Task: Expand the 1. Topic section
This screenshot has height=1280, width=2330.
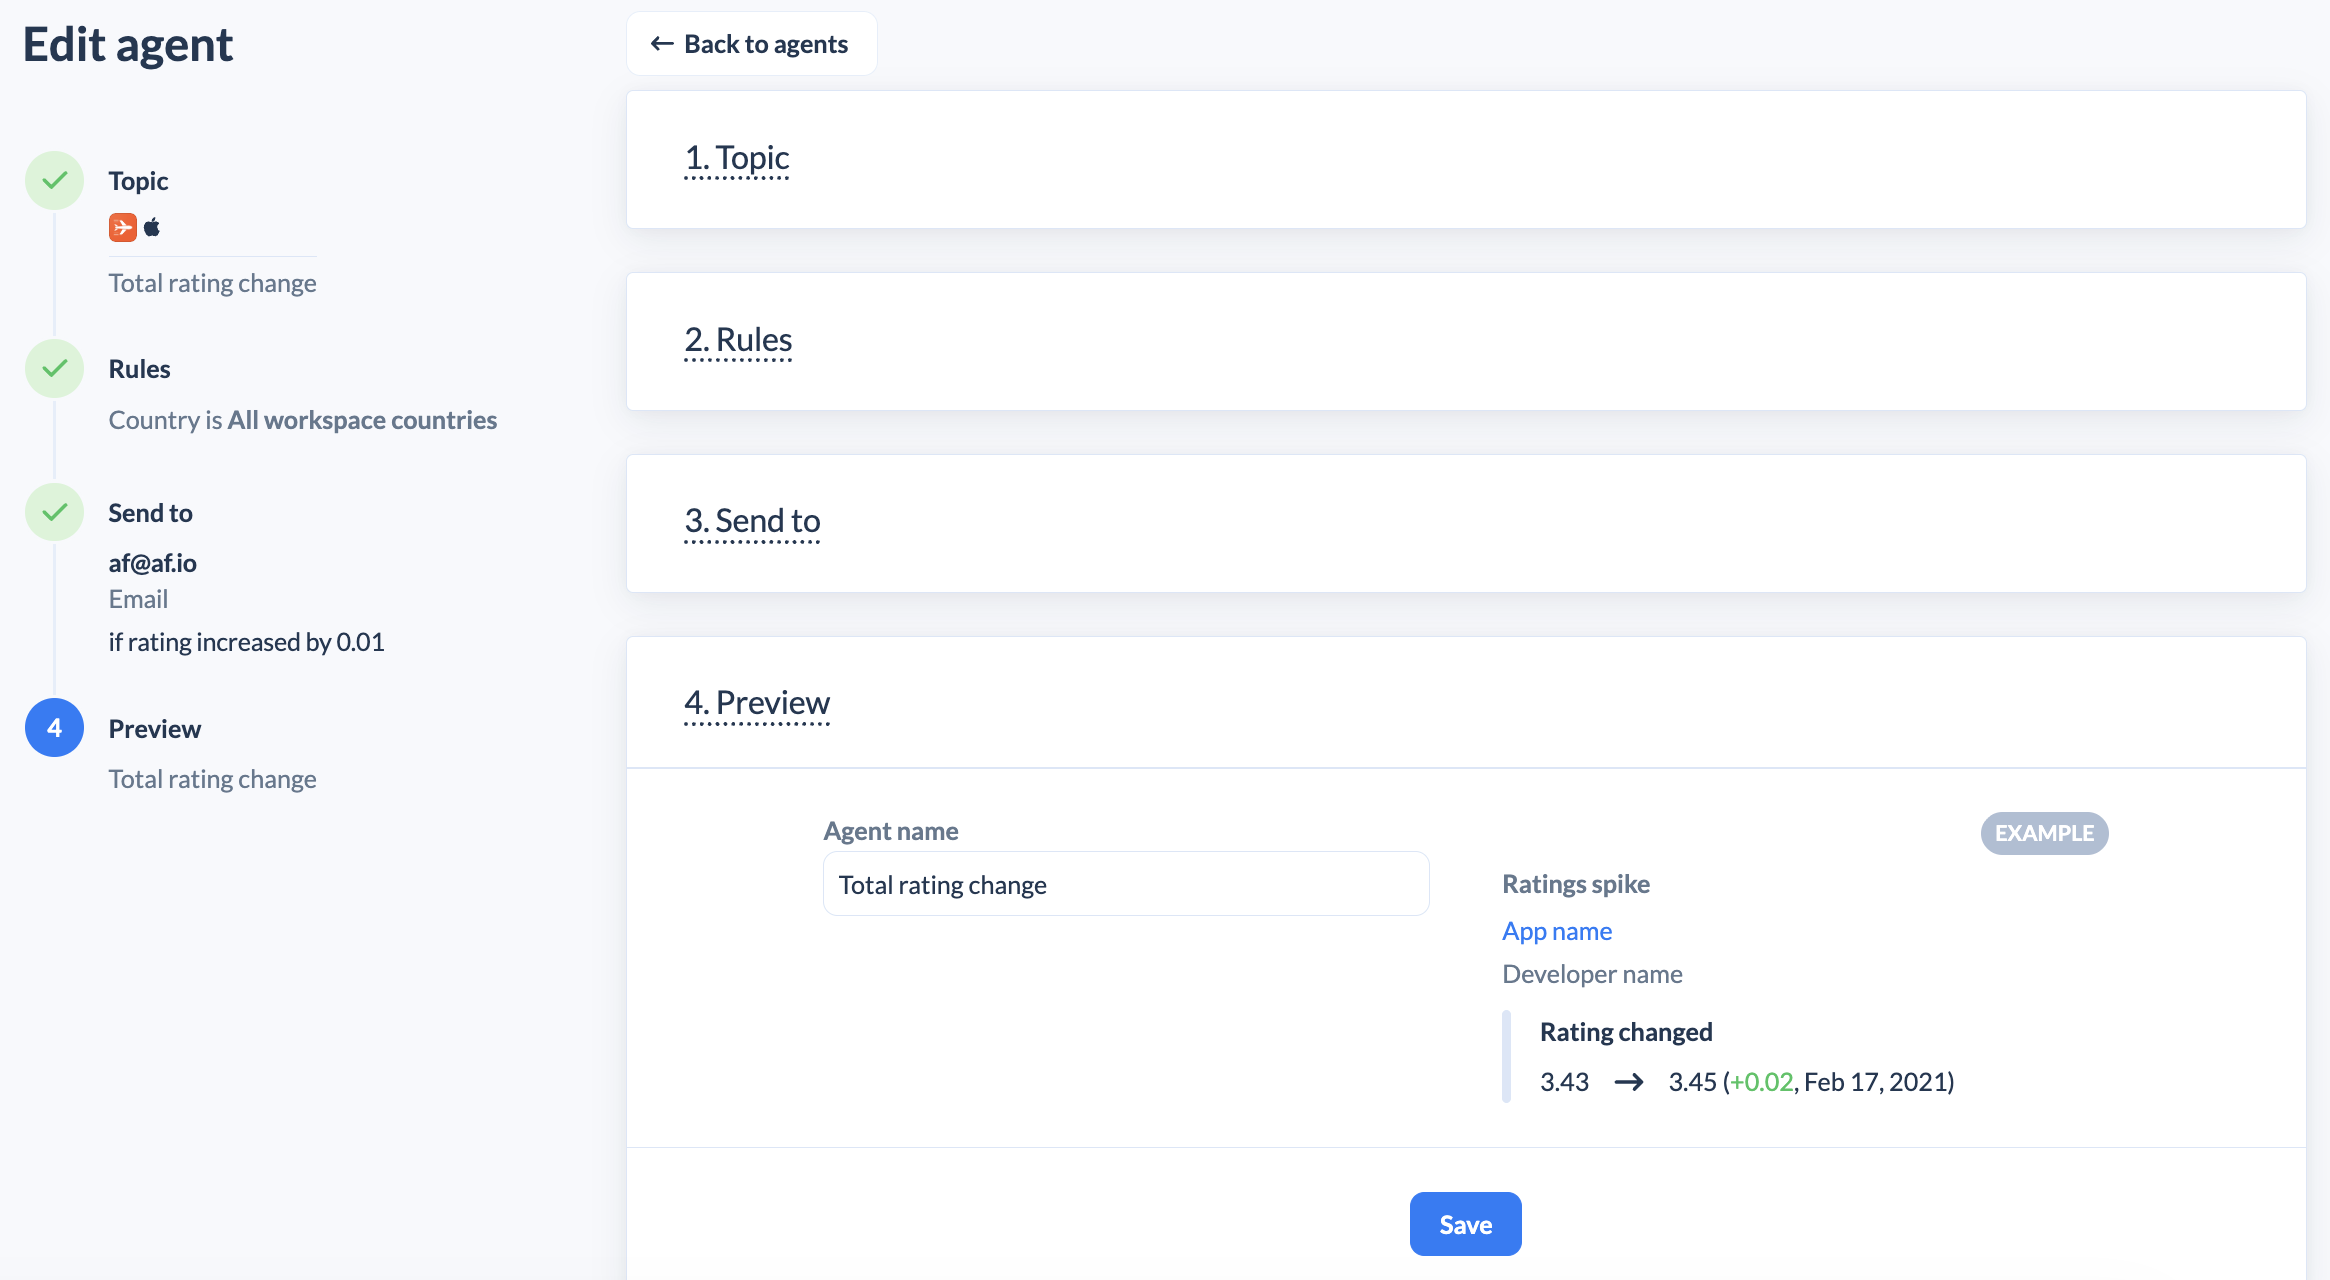Action: click(x=737, y=158)
